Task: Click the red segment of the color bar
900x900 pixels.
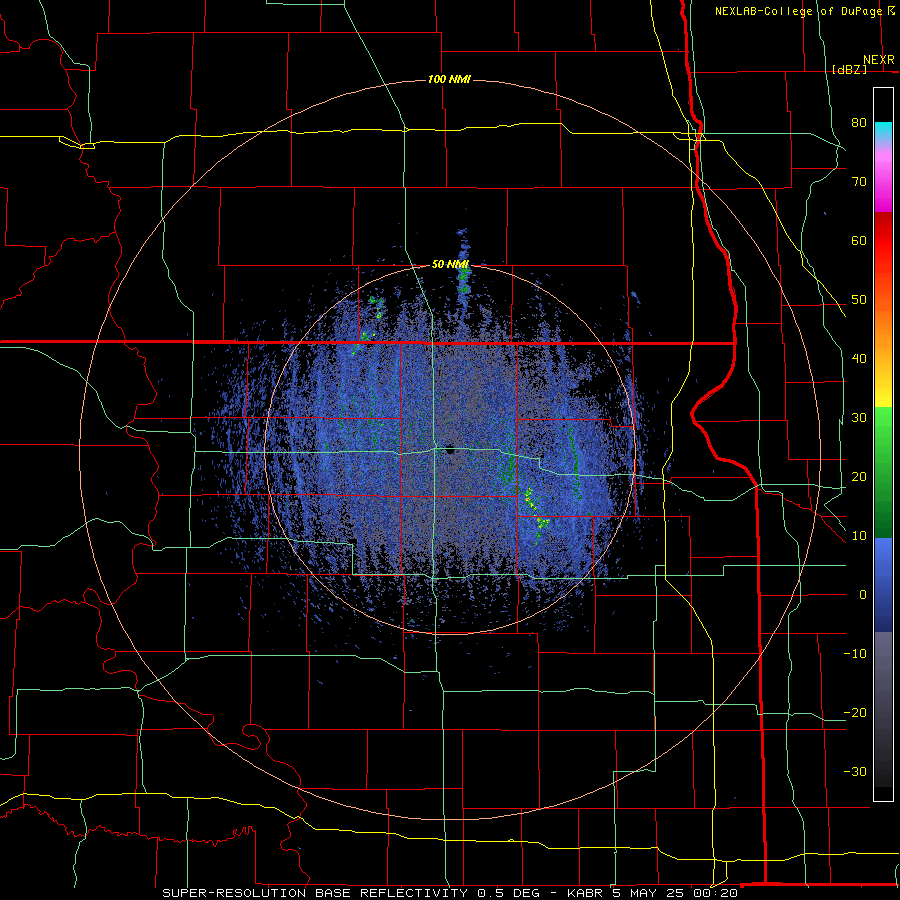Action: (883, 241)
